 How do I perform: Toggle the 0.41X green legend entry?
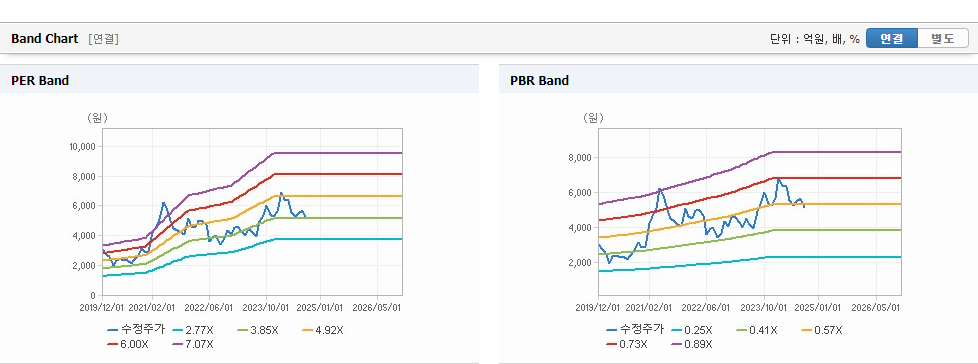pos(757,330)
